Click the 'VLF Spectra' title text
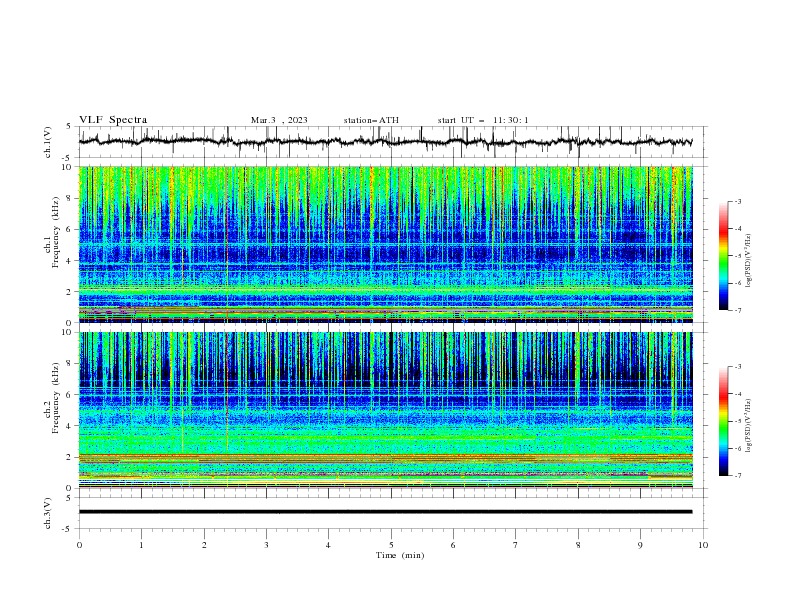 point(113,120)
